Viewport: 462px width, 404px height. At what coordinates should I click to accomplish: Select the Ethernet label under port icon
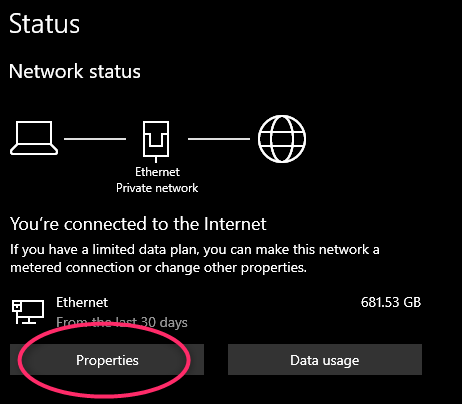click(157, 172)
